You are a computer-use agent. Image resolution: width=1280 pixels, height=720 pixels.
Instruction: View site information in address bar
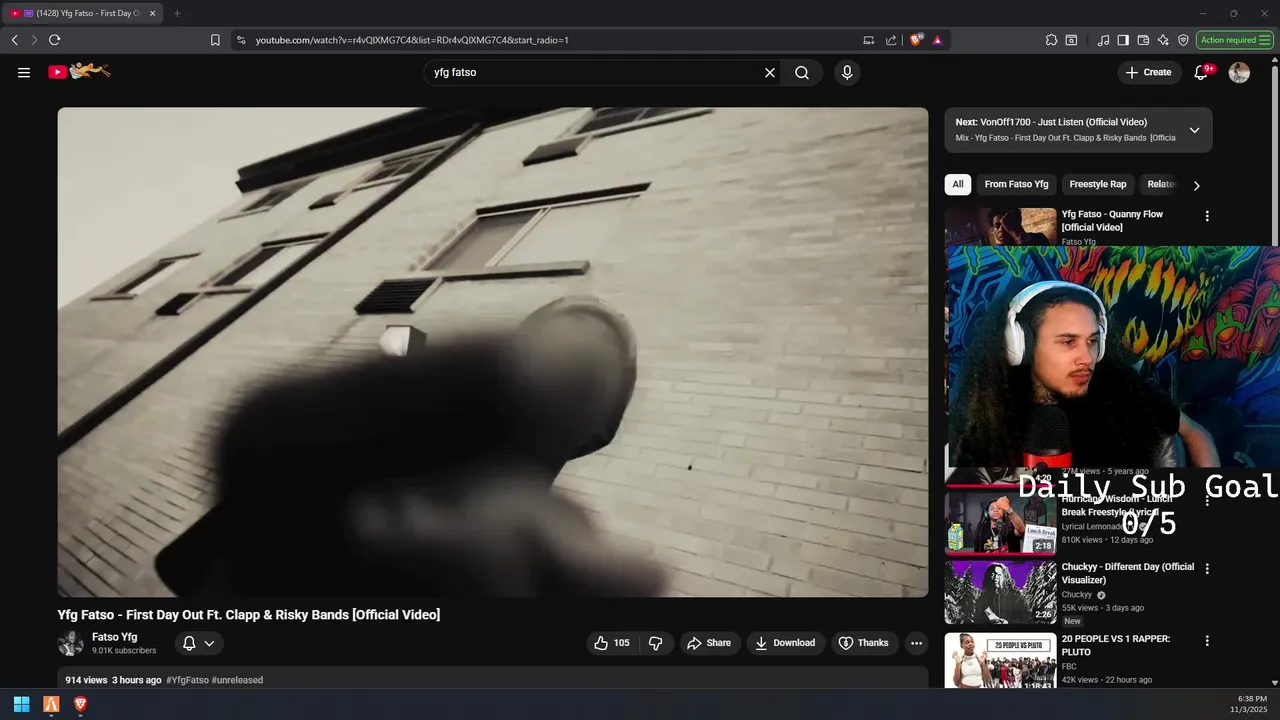point(240,40)
